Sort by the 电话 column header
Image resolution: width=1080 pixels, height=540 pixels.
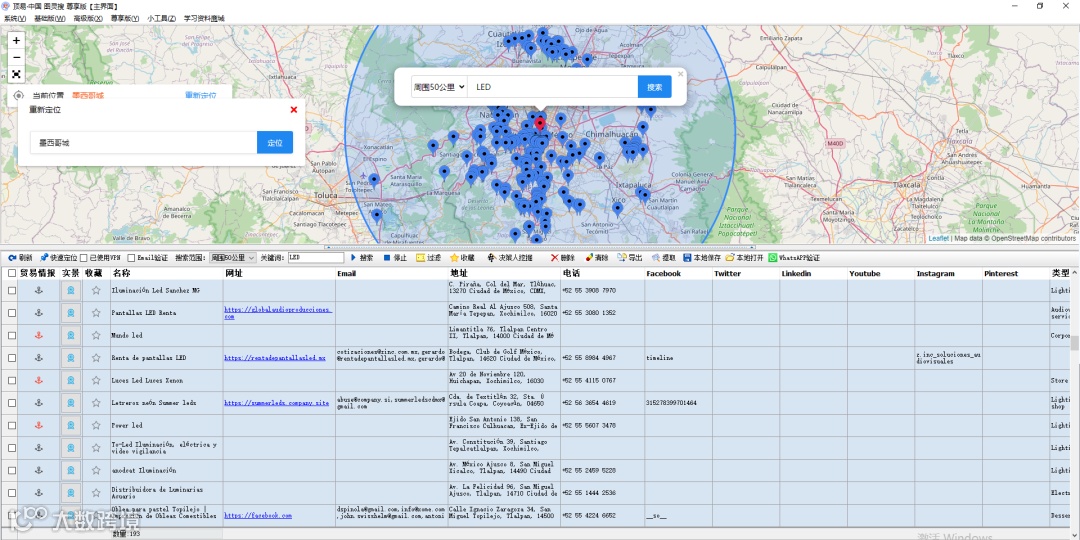[x=602, y=273]
